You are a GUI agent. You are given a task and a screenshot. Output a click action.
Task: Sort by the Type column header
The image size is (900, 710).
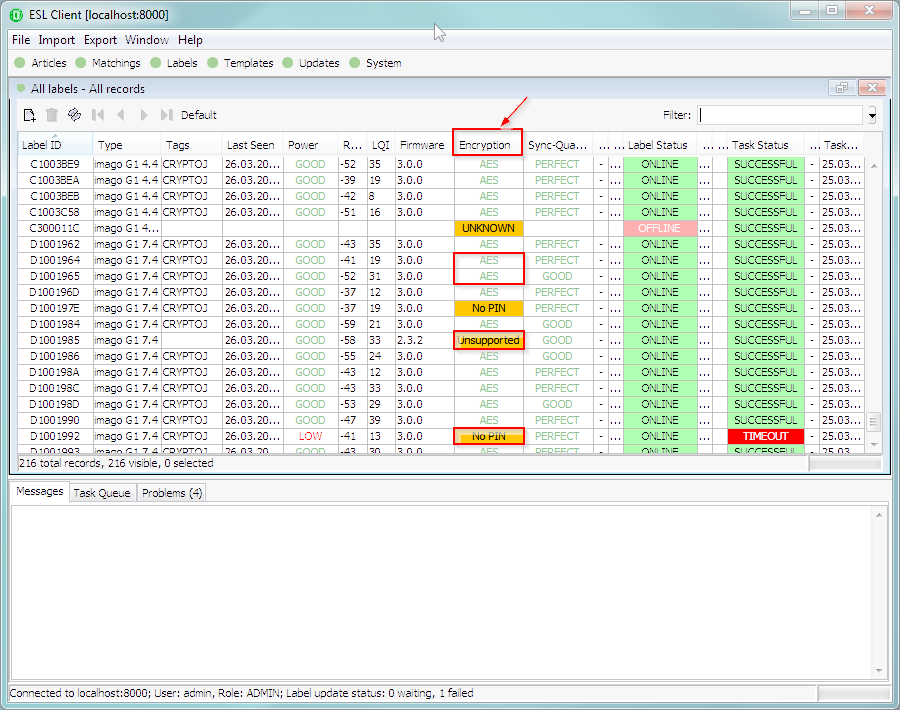click(127, 145)
